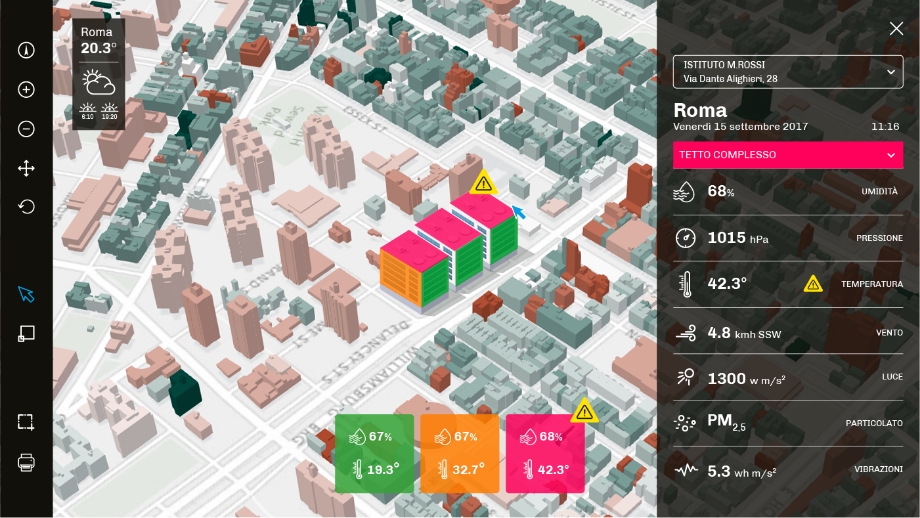The width and height of the screenshot is (920, 518).
Task: Click the light sun icon
Action: (x=685, y=377)
